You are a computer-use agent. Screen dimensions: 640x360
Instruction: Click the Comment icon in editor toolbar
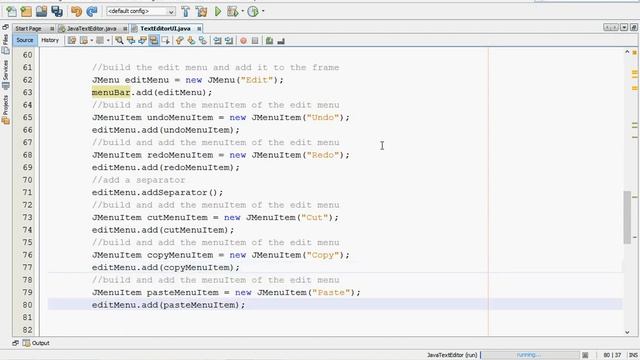coord(269,40)
